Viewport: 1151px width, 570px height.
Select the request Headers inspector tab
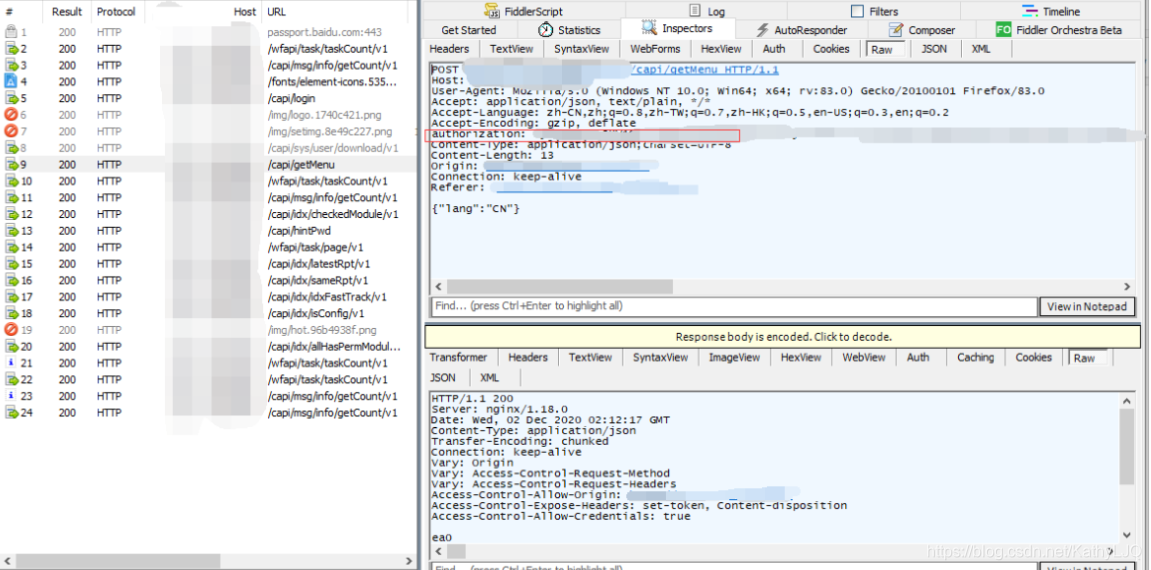point(449,49)
